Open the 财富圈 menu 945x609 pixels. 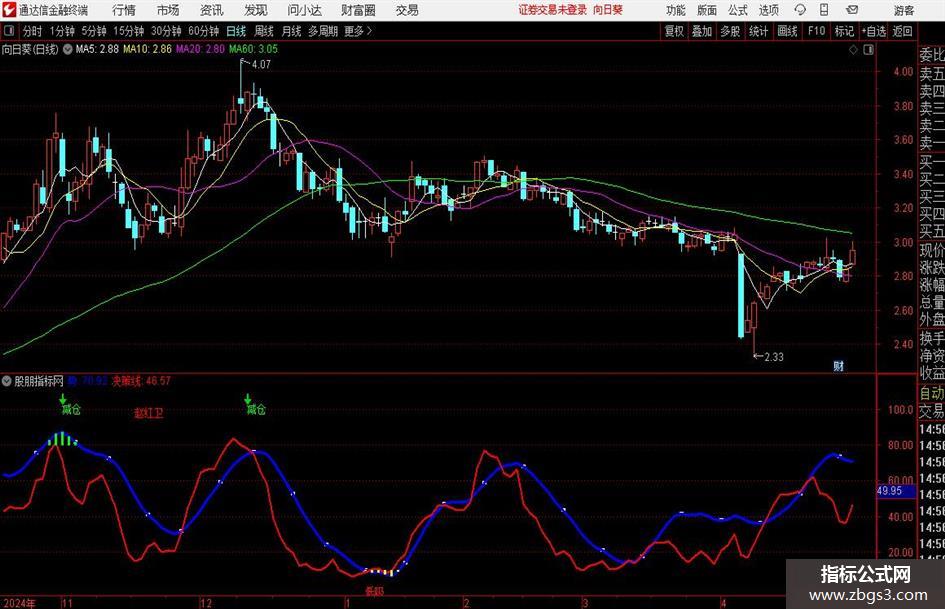pos(358,10)
